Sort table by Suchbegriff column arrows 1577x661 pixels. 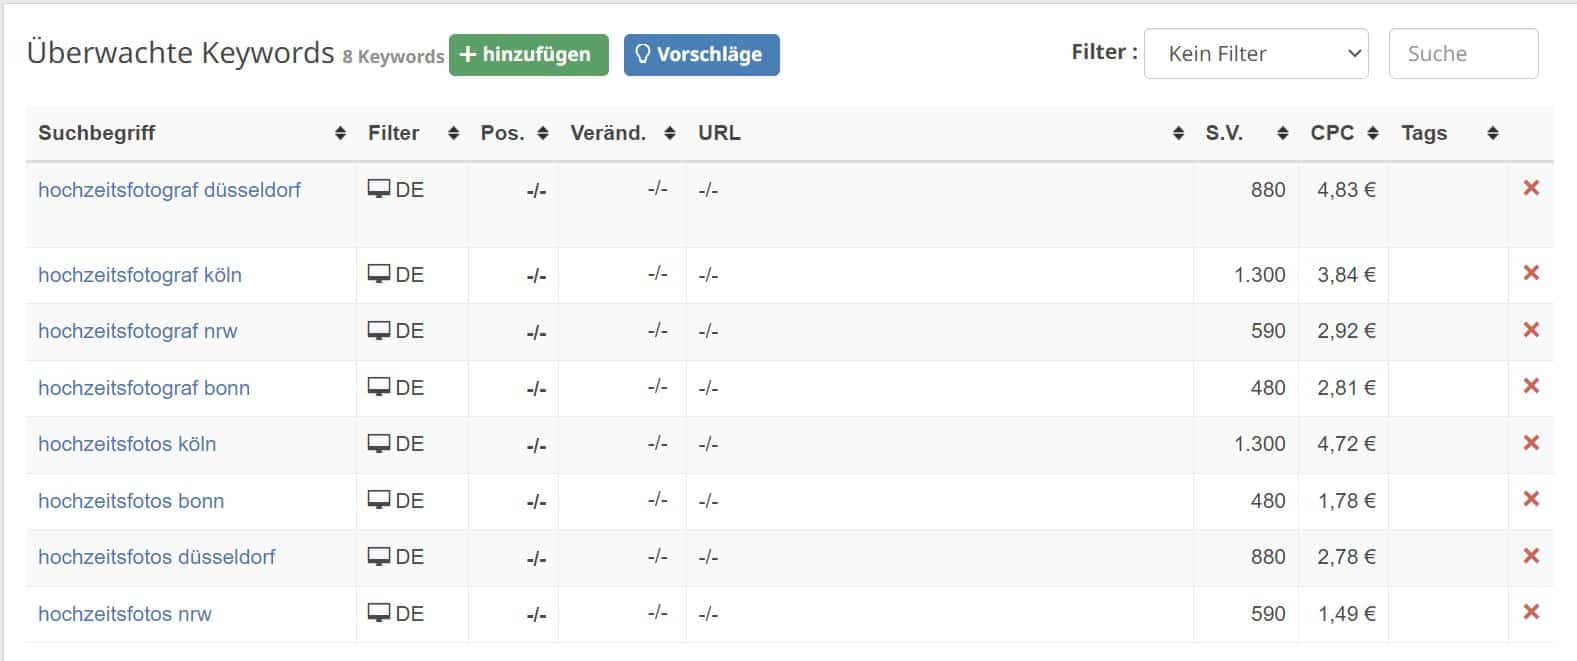(x=340, y=133)
